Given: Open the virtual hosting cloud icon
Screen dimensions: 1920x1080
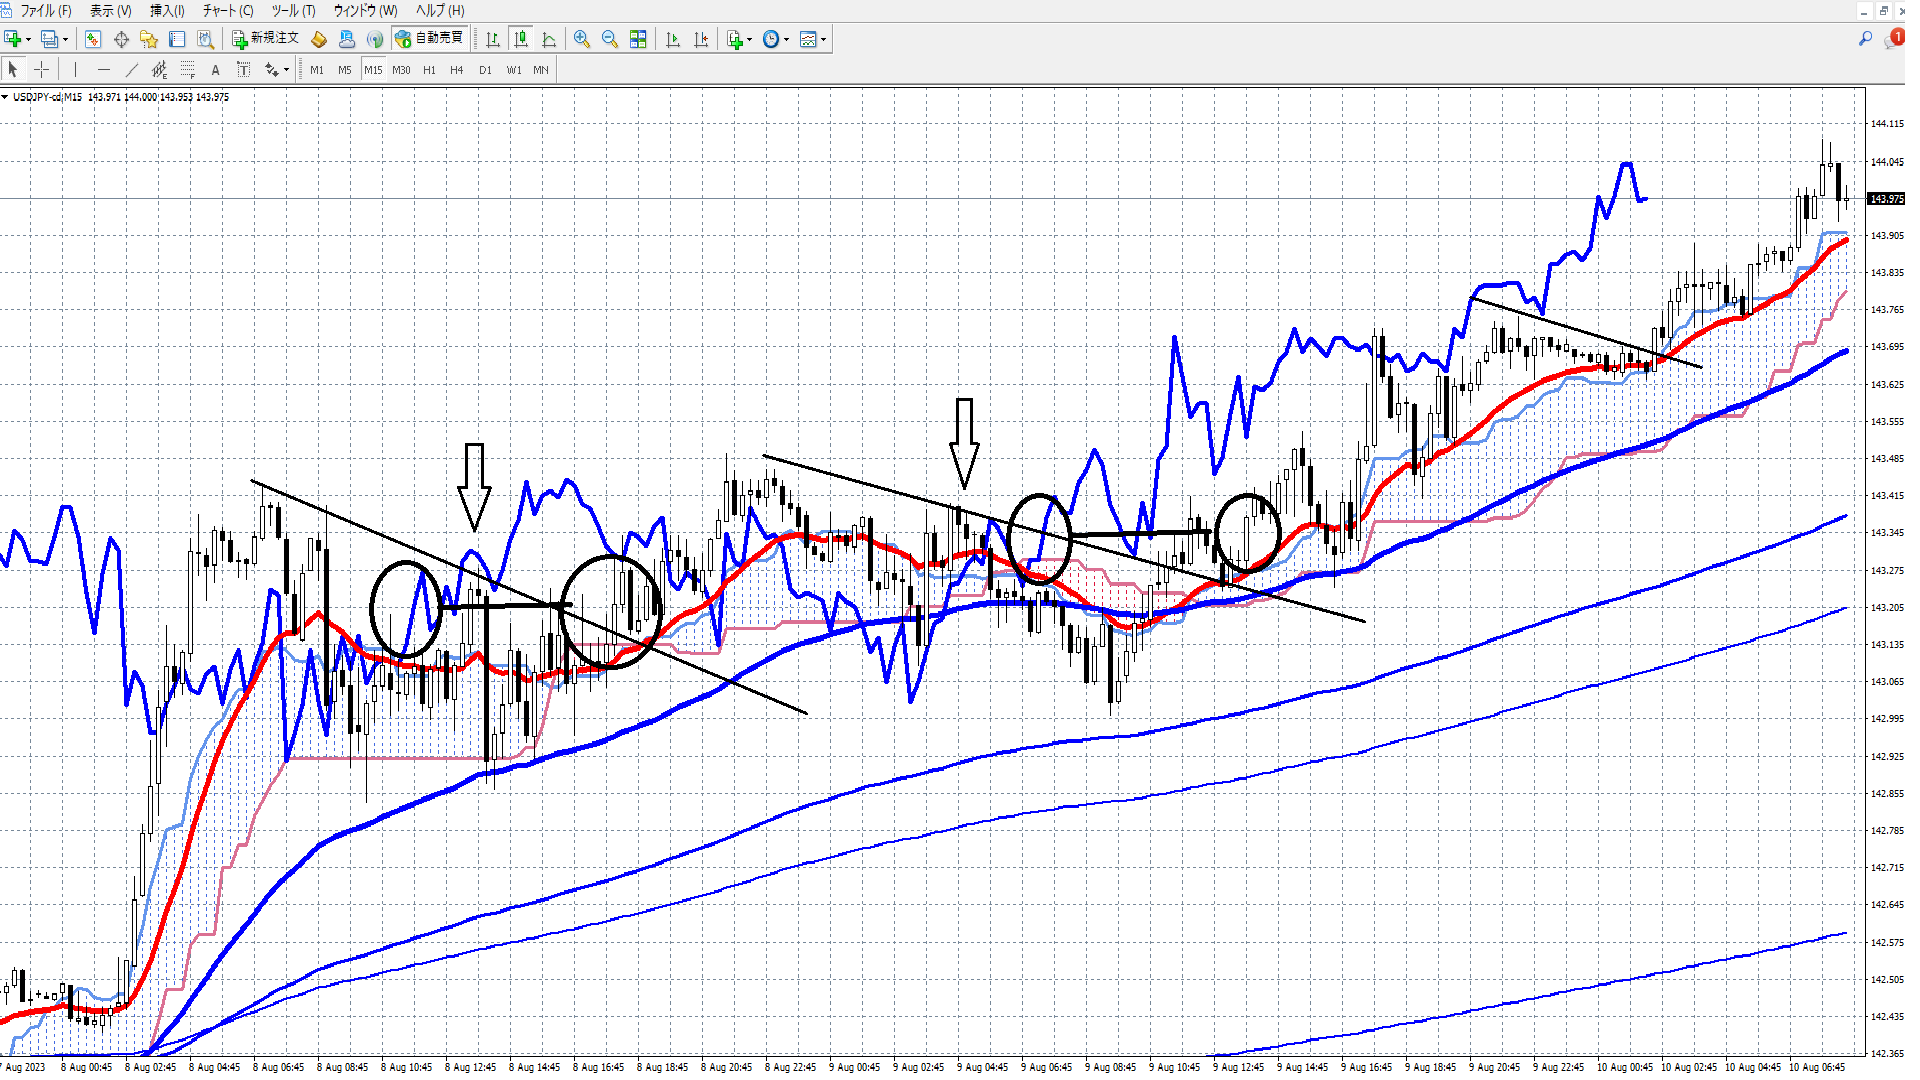Looking at the screenshot, I should pos(347,39).
